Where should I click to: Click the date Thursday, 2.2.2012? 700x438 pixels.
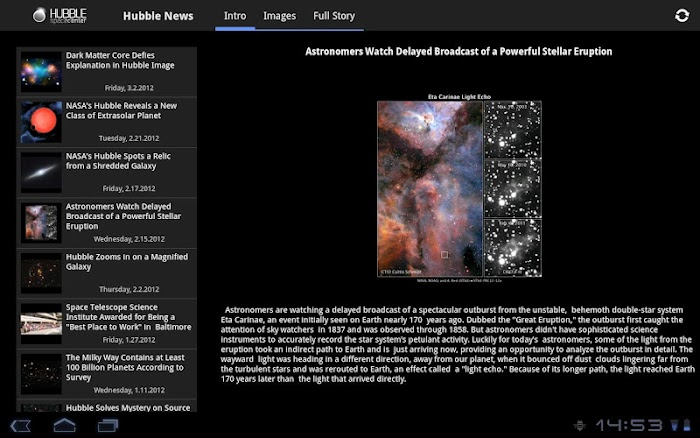pyautogui.click(x=129, y=289)
